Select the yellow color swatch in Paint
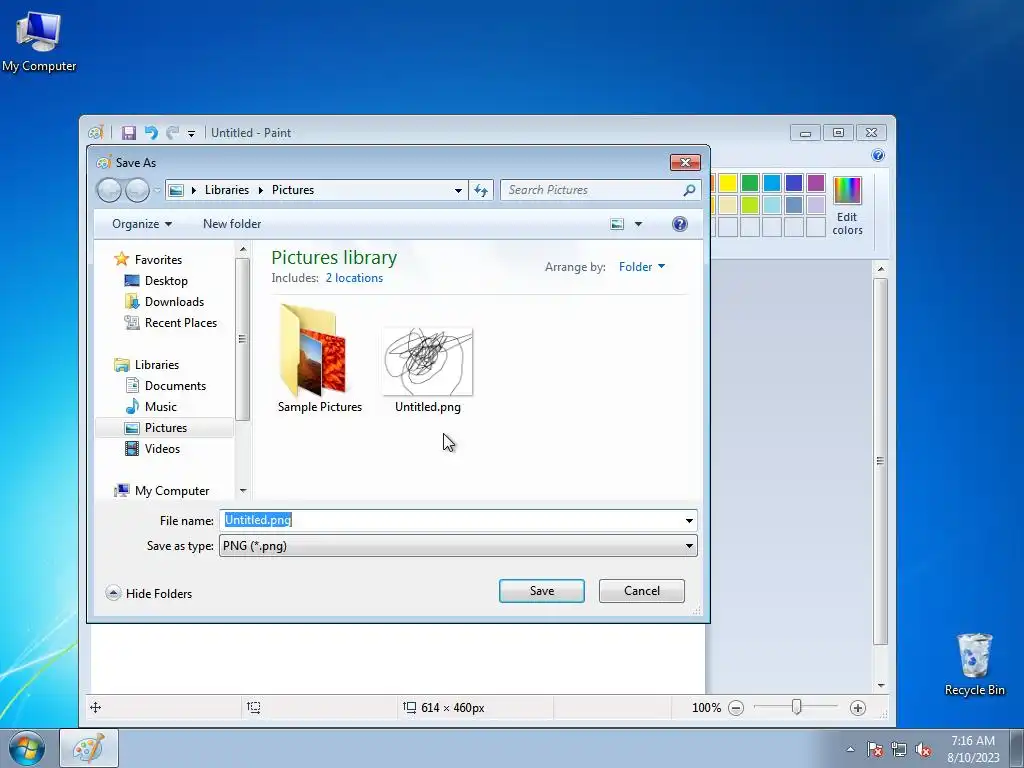Image resolution: width=1024 pixels, height=768 pixels. coord(728,183)
